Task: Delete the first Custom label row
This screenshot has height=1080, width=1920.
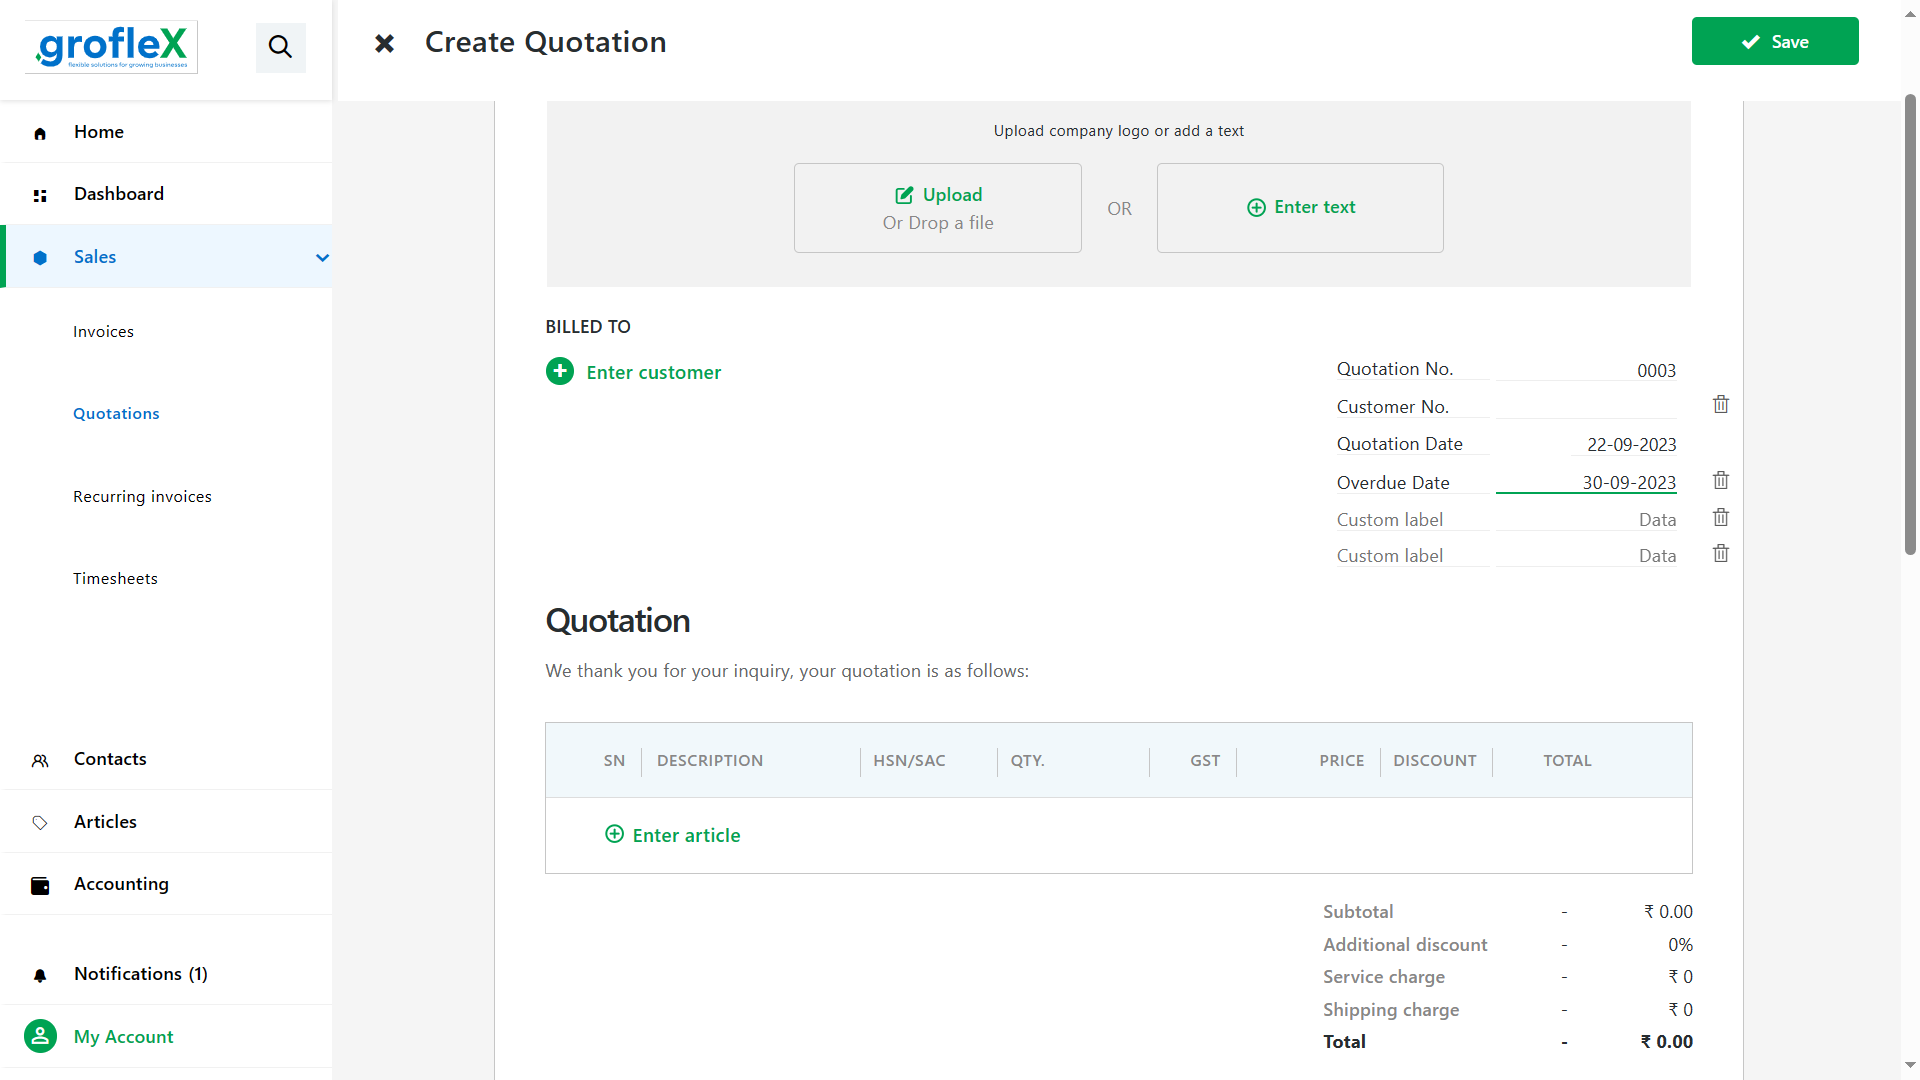Action: [1721, 518]
